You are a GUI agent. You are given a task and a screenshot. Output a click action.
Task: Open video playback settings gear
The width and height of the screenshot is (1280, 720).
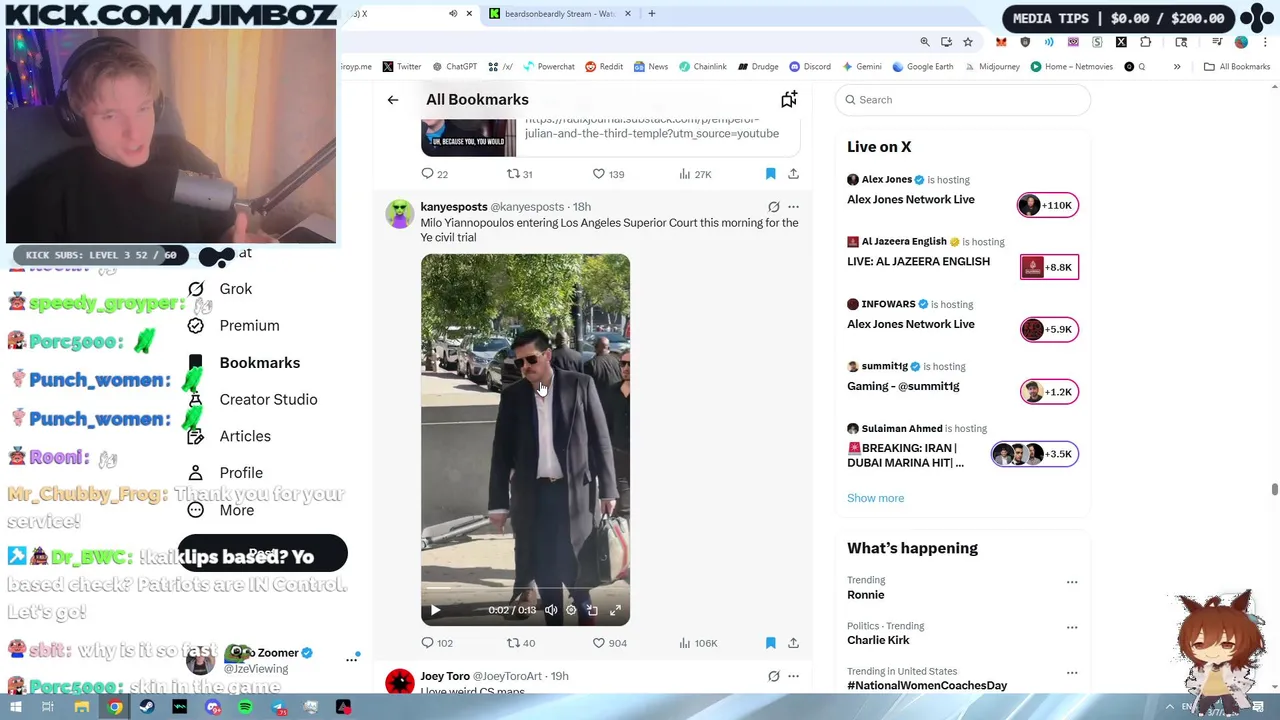coord(571,610)
